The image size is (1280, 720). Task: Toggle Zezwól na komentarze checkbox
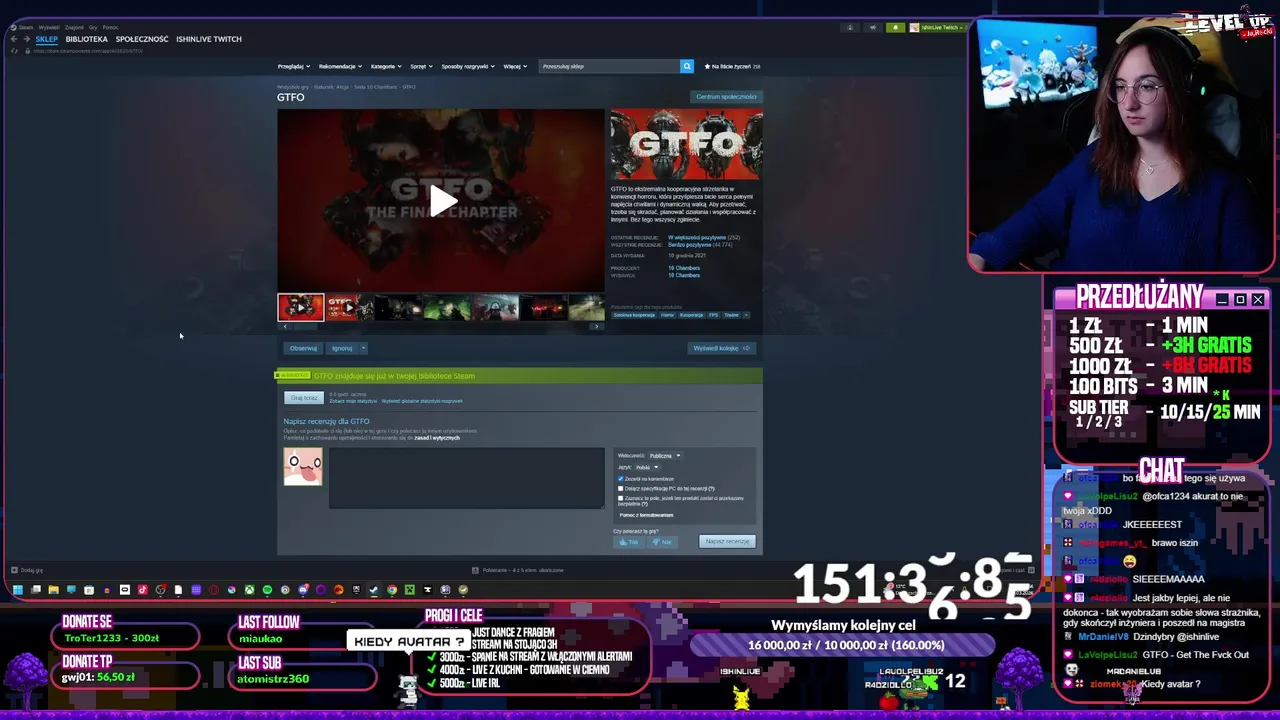[x=620, y=479]
